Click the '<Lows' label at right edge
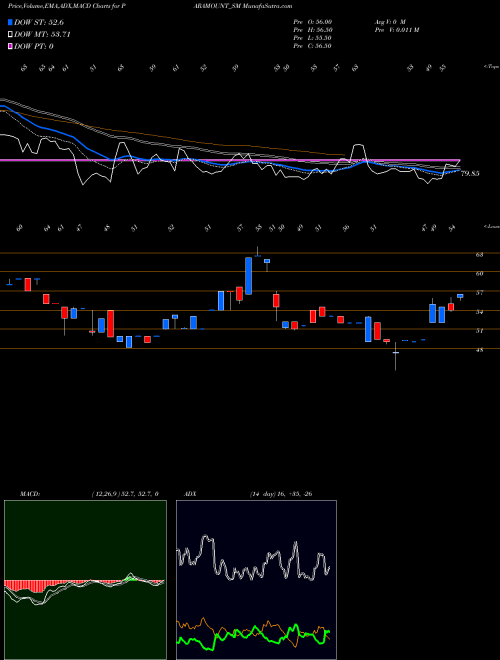Viewport: 500px width, 660px height. tap(491, 227)
